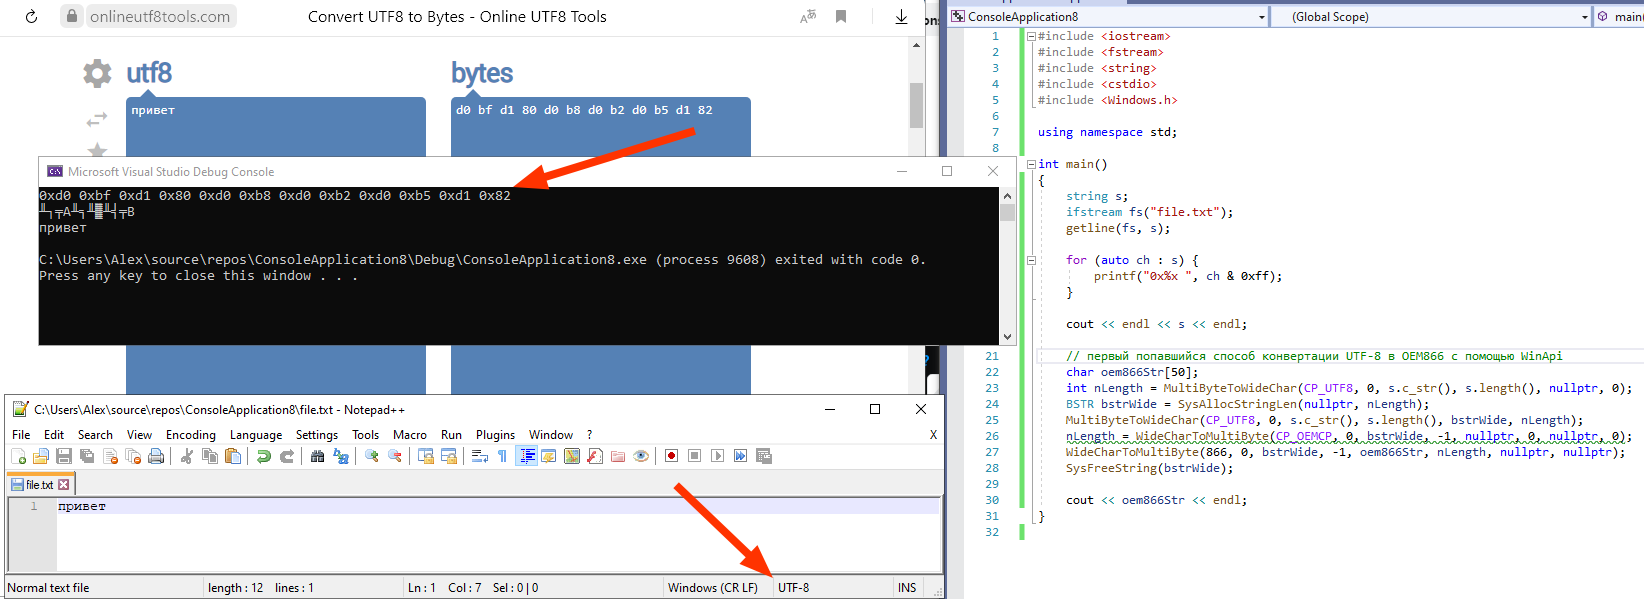The width and height of the screenshot is (1644, 599).
Task: Redo action in Notepad++ toolbar
Action: (x=287, y=456)
